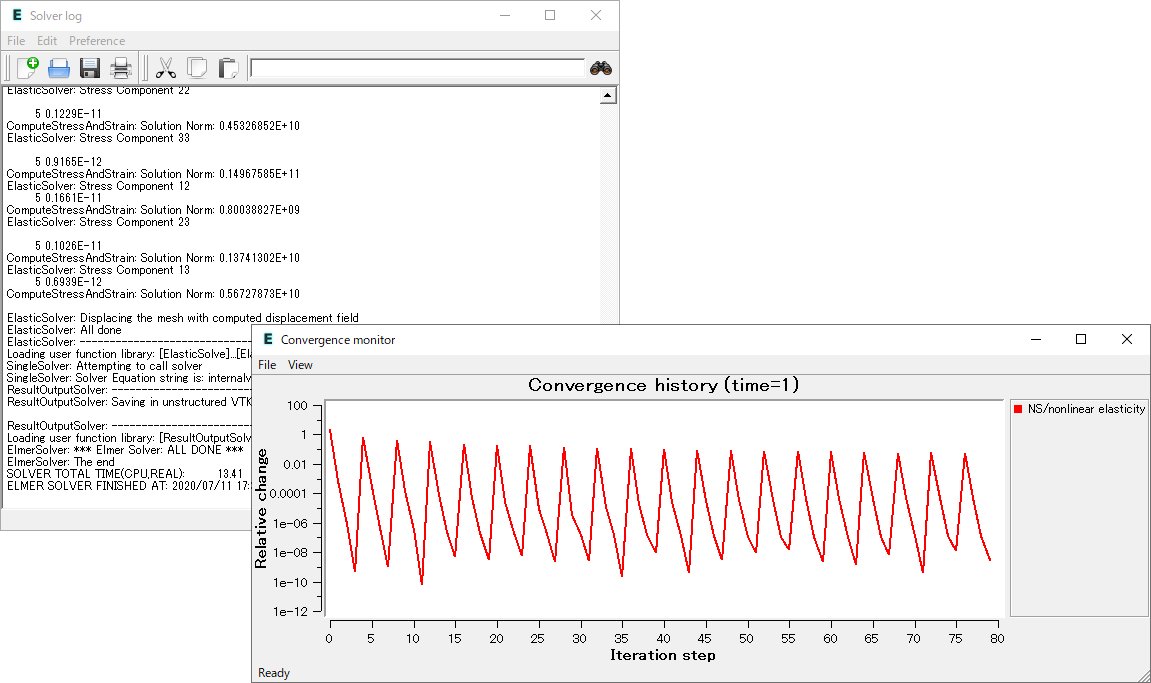Click the New document icon in Solver log
The height and width of the screenshot is (683, 1151).
27,68
